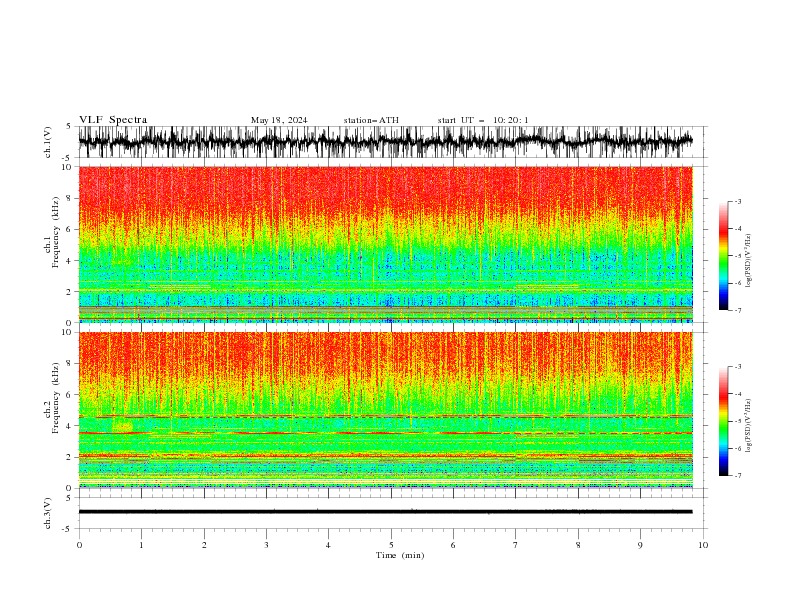Click the "ch.2 Frequency (kHz)" axis label
Viewport: 792px width, 612px height.
pos(52,398)
